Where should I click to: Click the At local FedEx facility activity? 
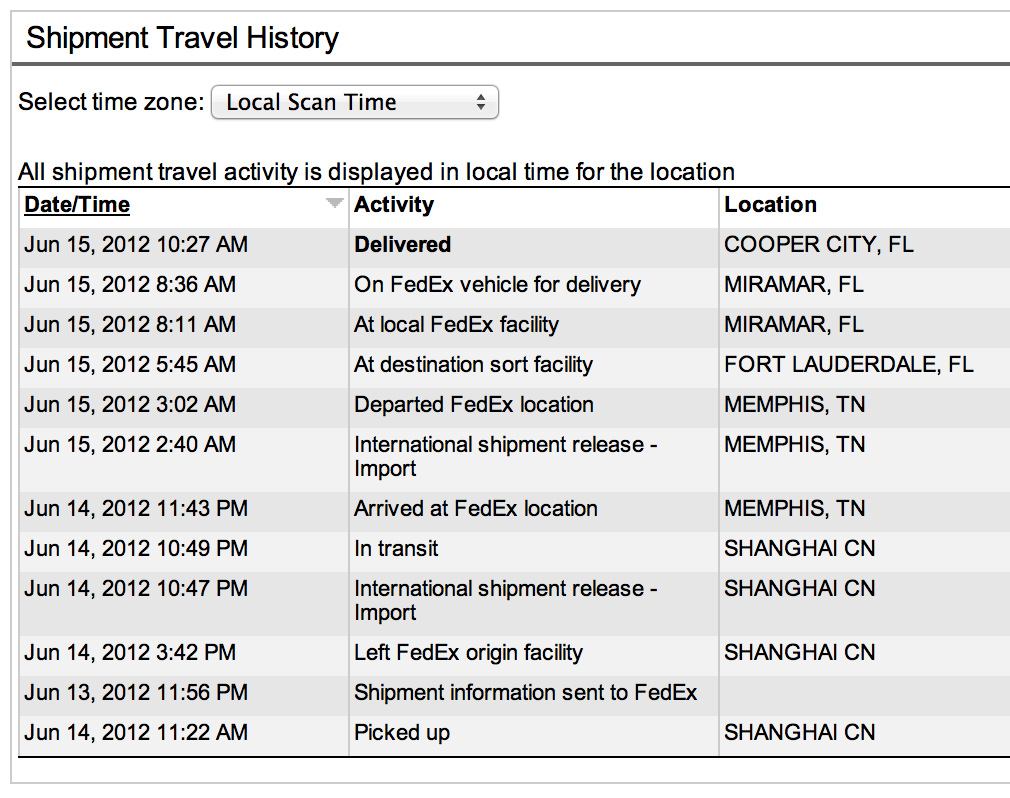click(x=456, y=325)
